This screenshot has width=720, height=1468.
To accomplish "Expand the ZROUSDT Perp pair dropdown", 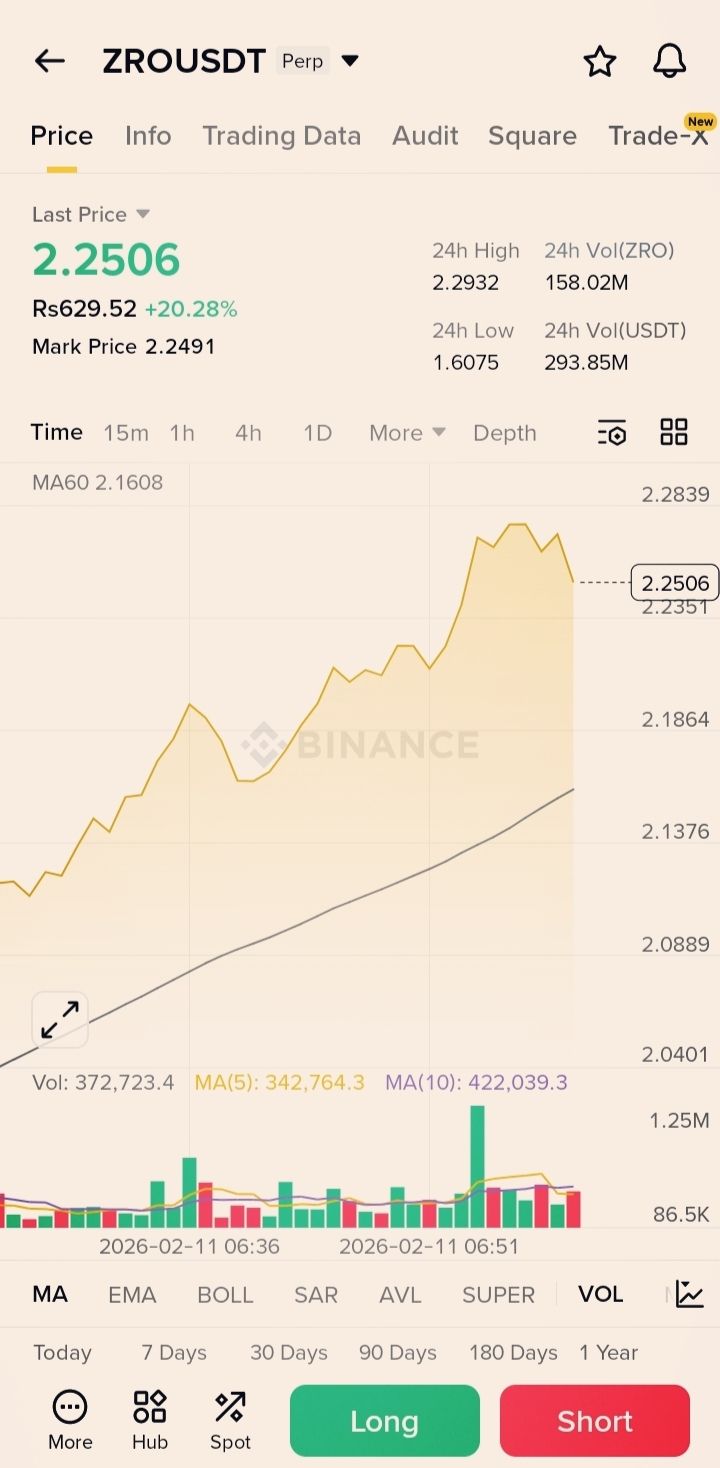I will (350, 61).
